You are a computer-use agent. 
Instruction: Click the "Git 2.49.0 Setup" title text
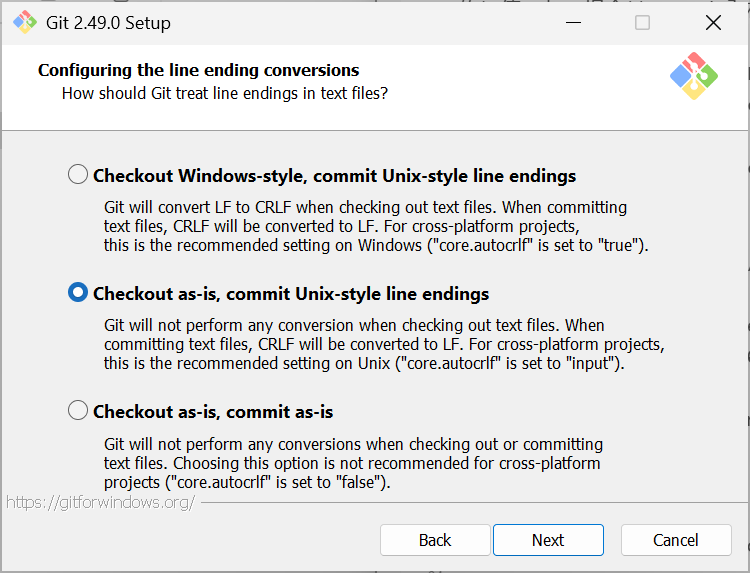pos(108,22)
